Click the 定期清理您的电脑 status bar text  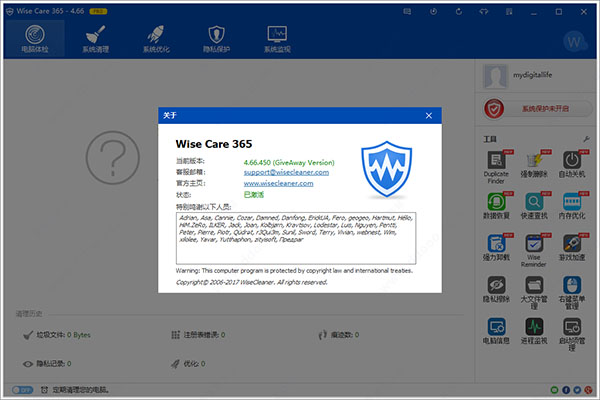click(81, 390)
